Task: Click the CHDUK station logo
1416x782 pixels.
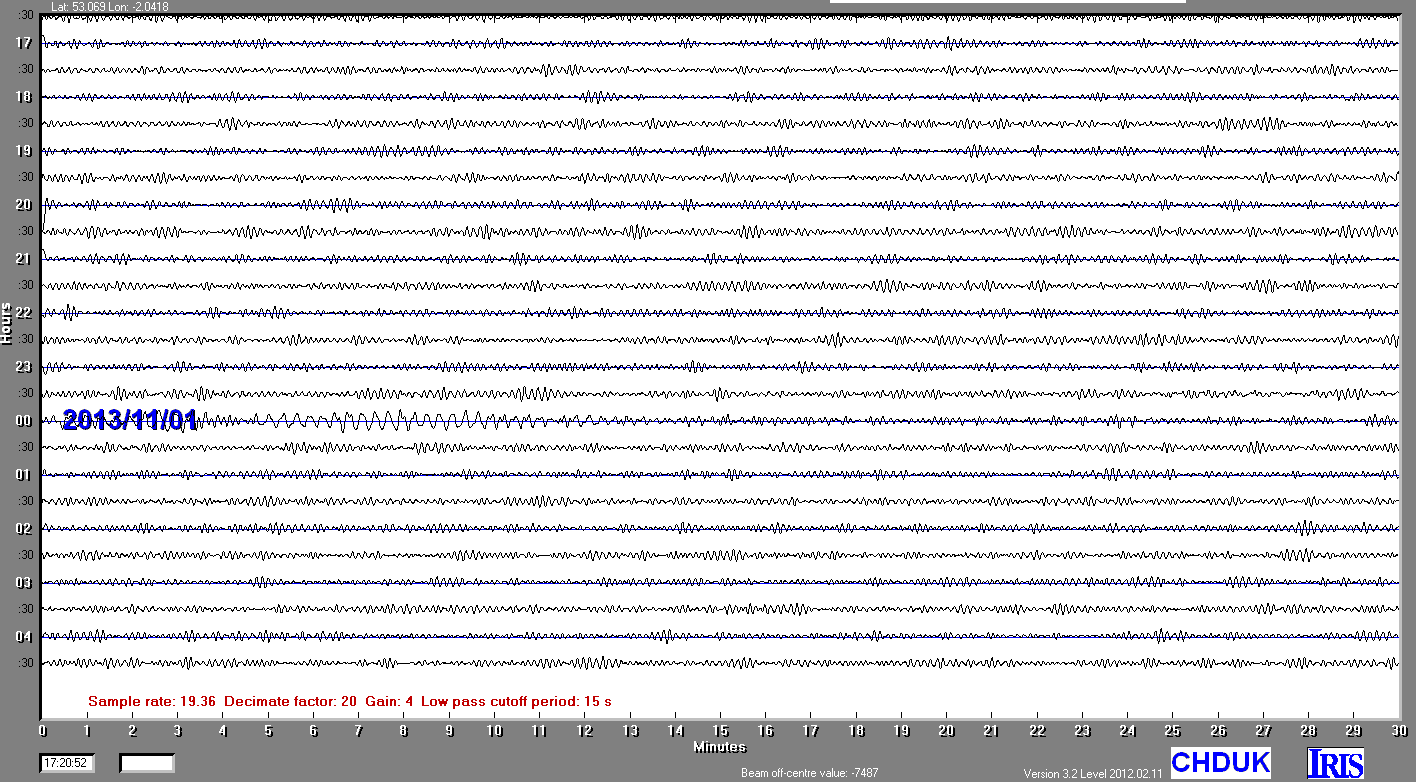Action: click(1220, 763)
